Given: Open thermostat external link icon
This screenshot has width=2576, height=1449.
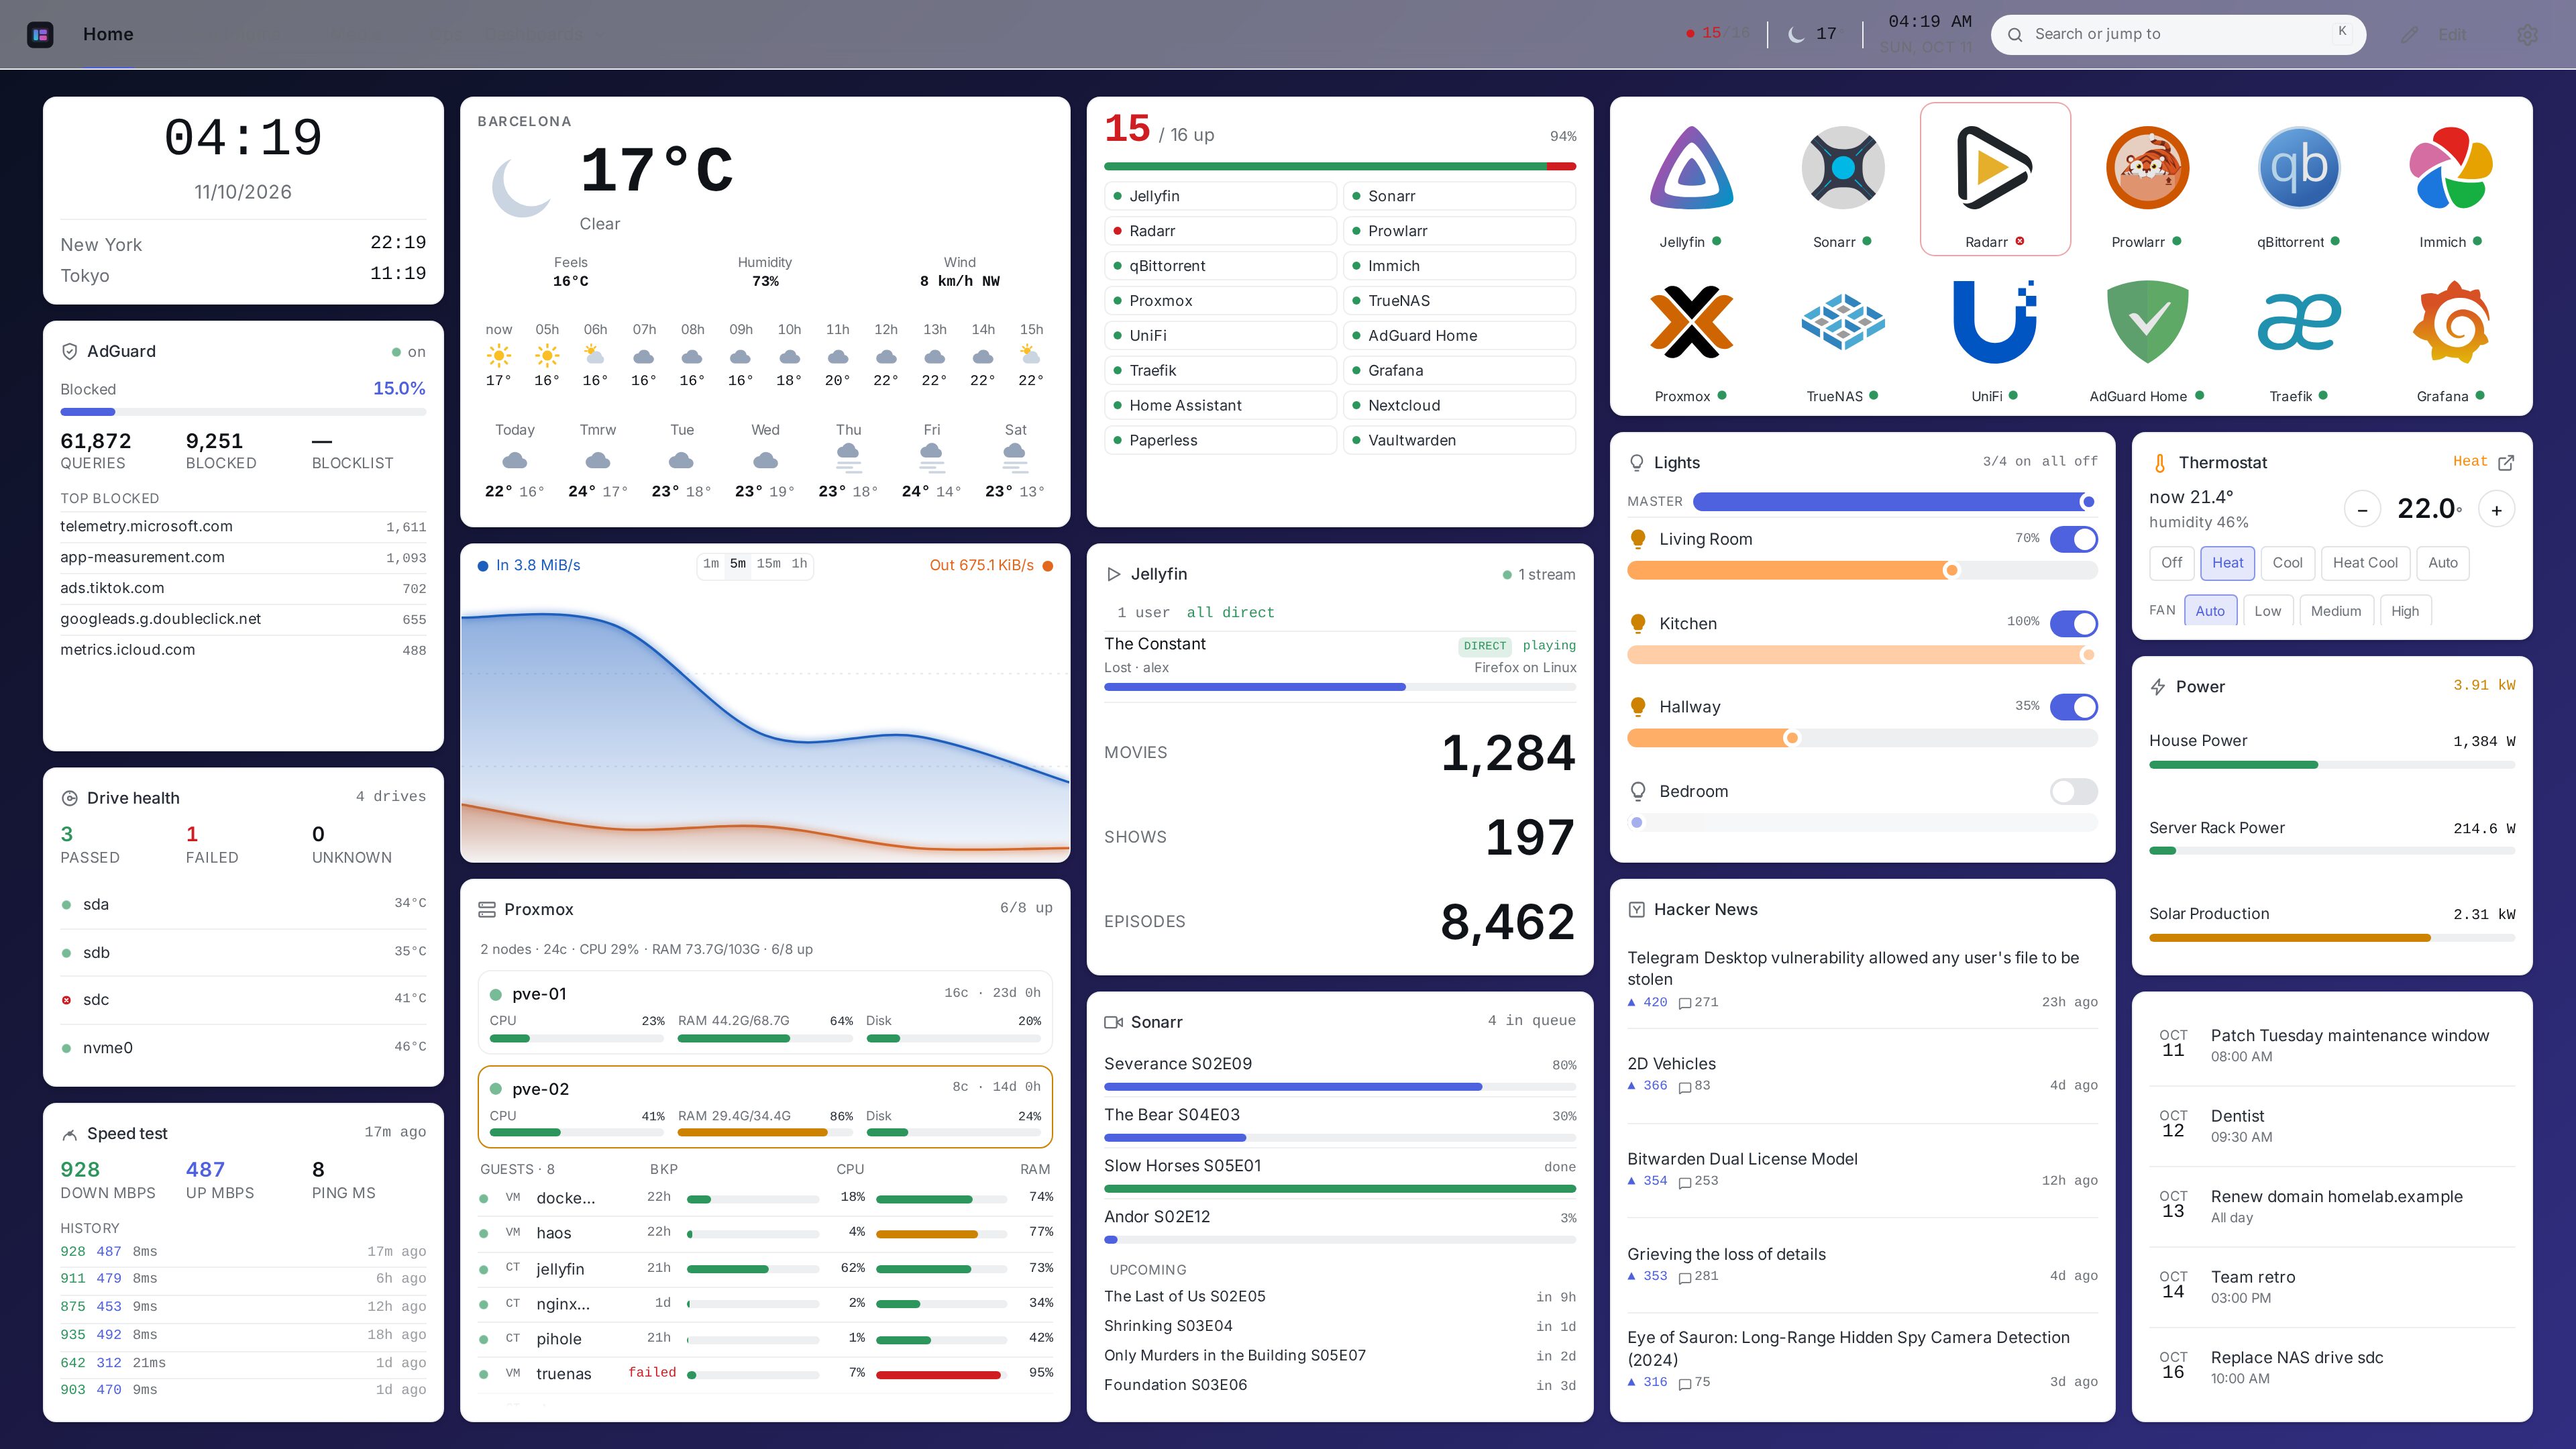Looking at the screenshot, I should (2506, 462).
